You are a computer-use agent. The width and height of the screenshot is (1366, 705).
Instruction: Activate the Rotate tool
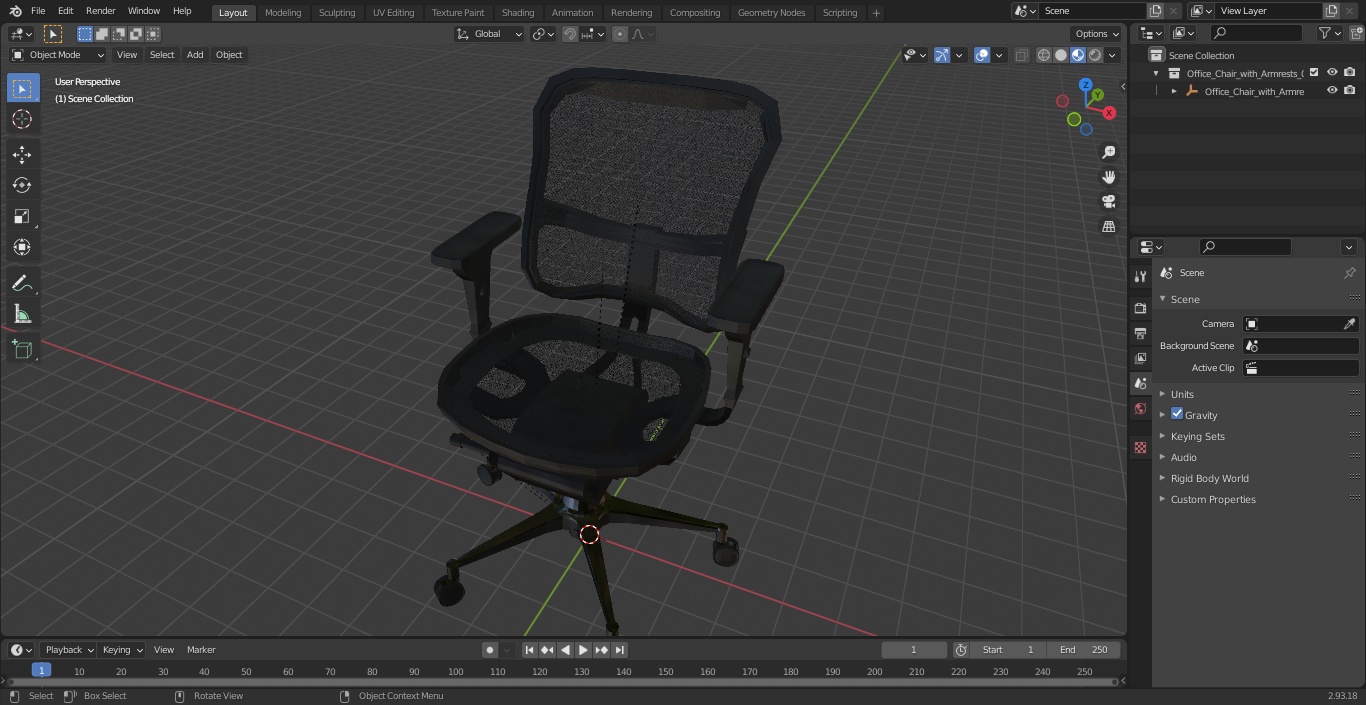[x=22, y=185]
